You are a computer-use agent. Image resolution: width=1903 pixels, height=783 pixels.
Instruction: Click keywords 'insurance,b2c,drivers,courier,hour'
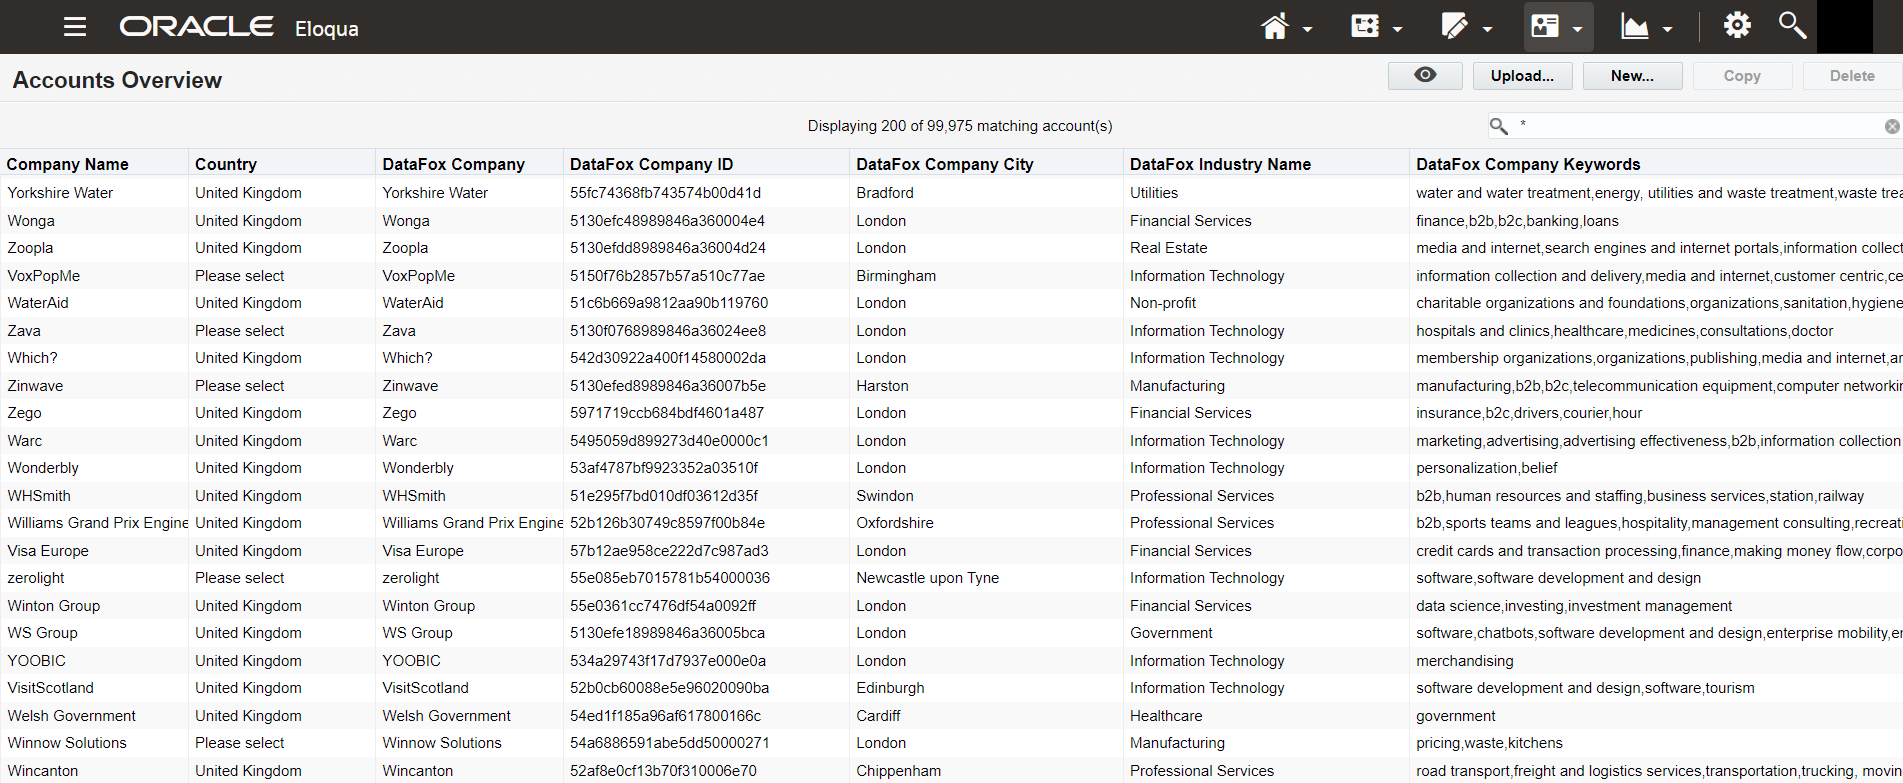click(x=1529, y=413)
